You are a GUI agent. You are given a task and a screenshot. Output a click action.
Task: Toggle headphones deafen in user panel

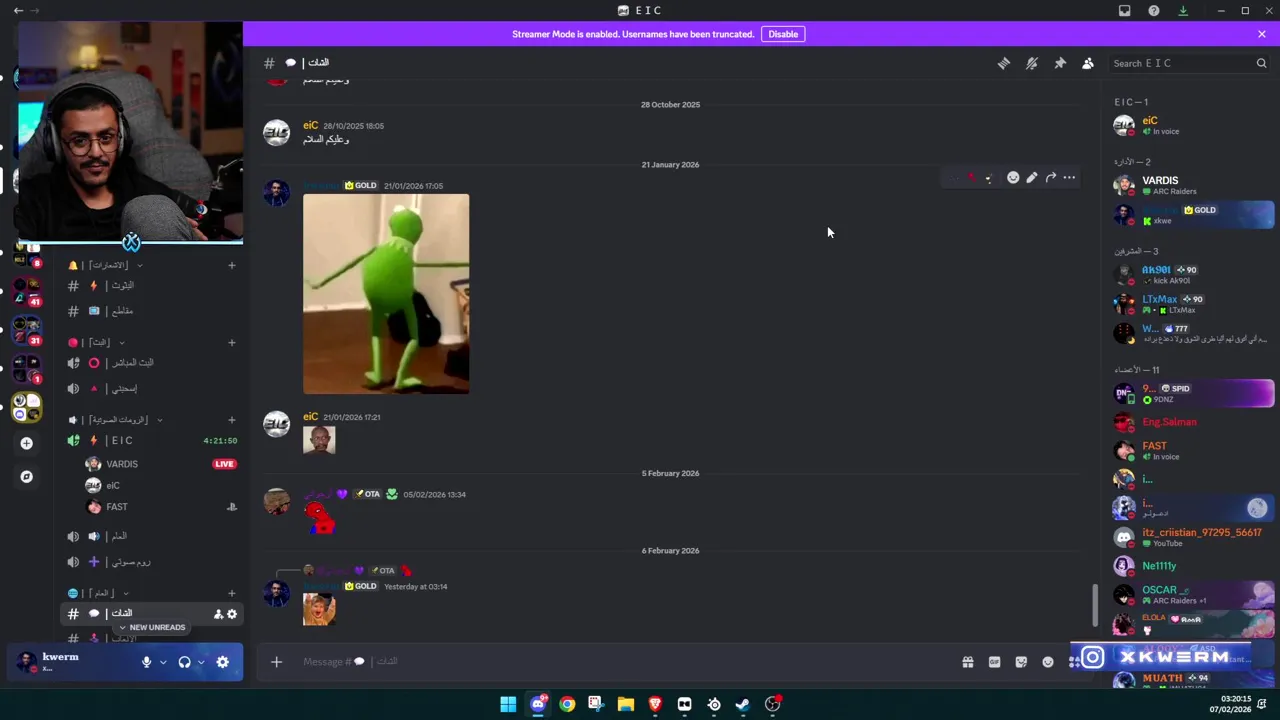184,662
